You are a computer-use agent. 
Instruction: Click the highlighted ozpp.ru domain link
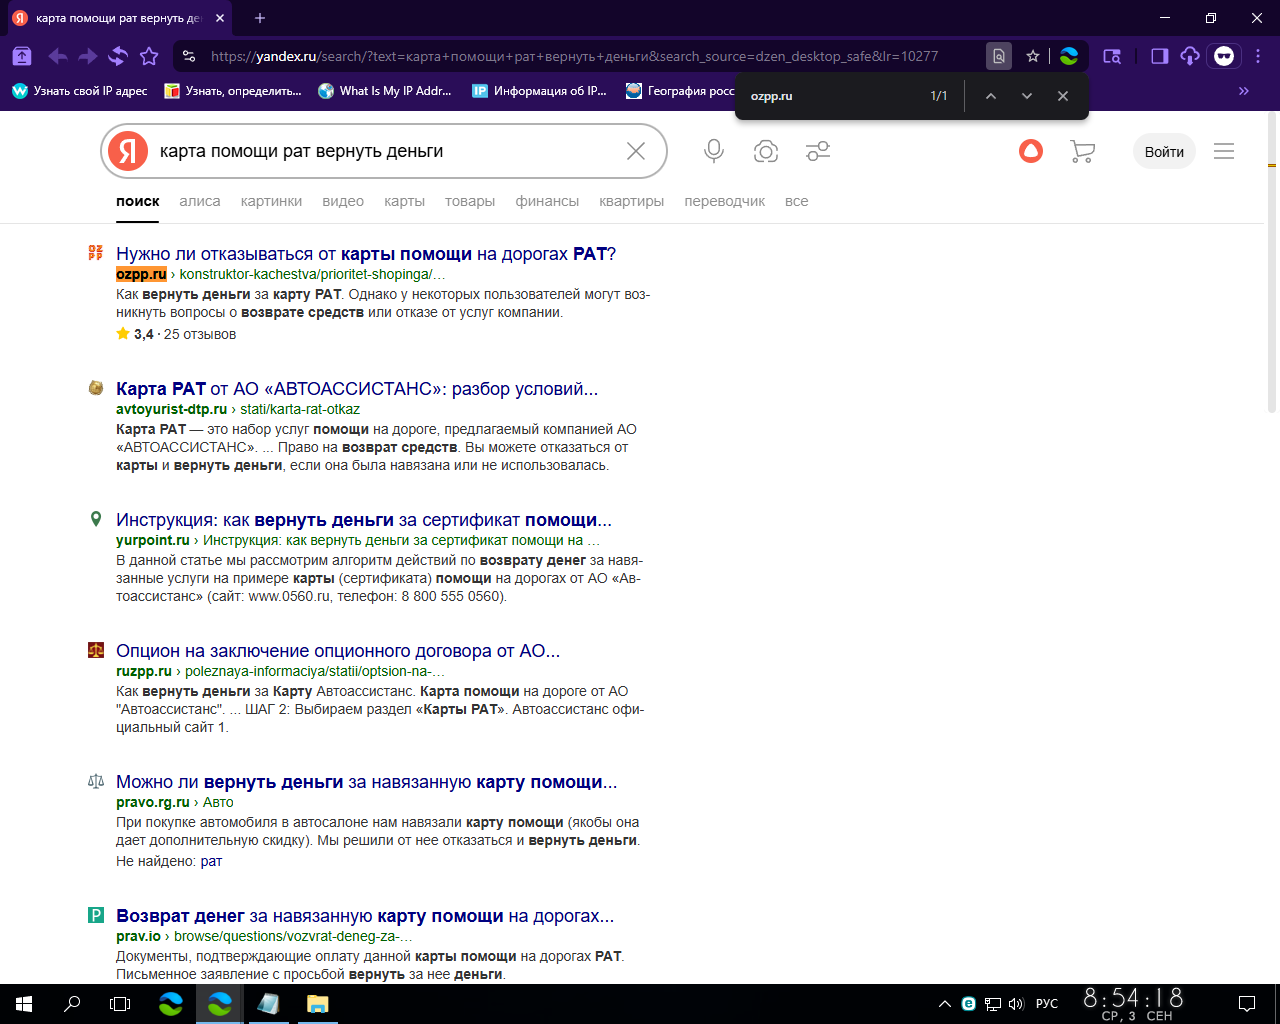pos(141,274)
